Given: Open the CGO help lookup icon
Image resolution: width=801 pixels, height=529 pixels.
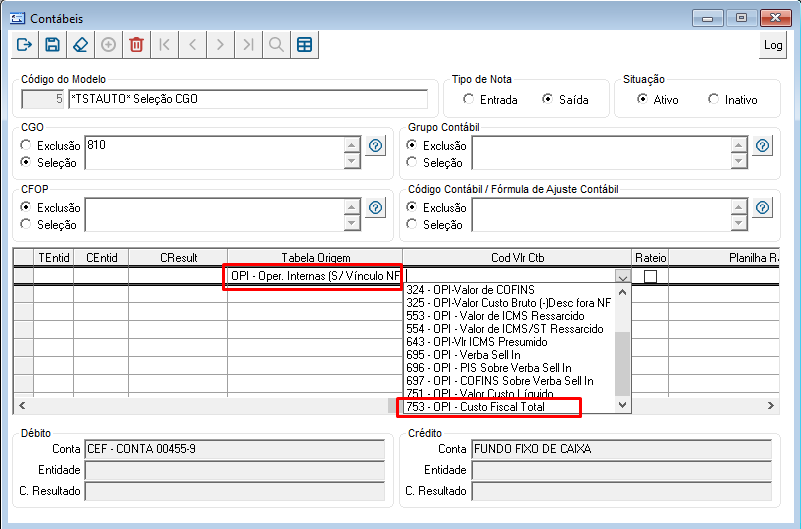Looking at the screenshot, I should point(375,146).
